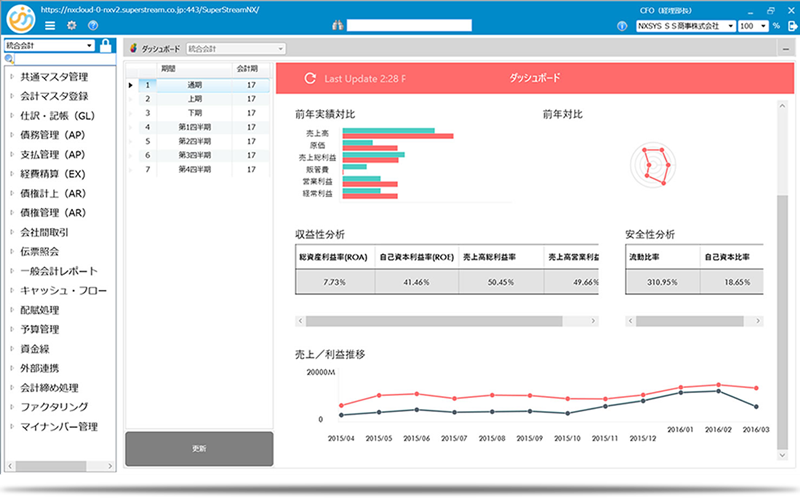Image resolution: width=800 pixels, height=504 pixels.
Task: Open the 統合会計 module dropdown in sidebar
Action: tap(90, 45)
